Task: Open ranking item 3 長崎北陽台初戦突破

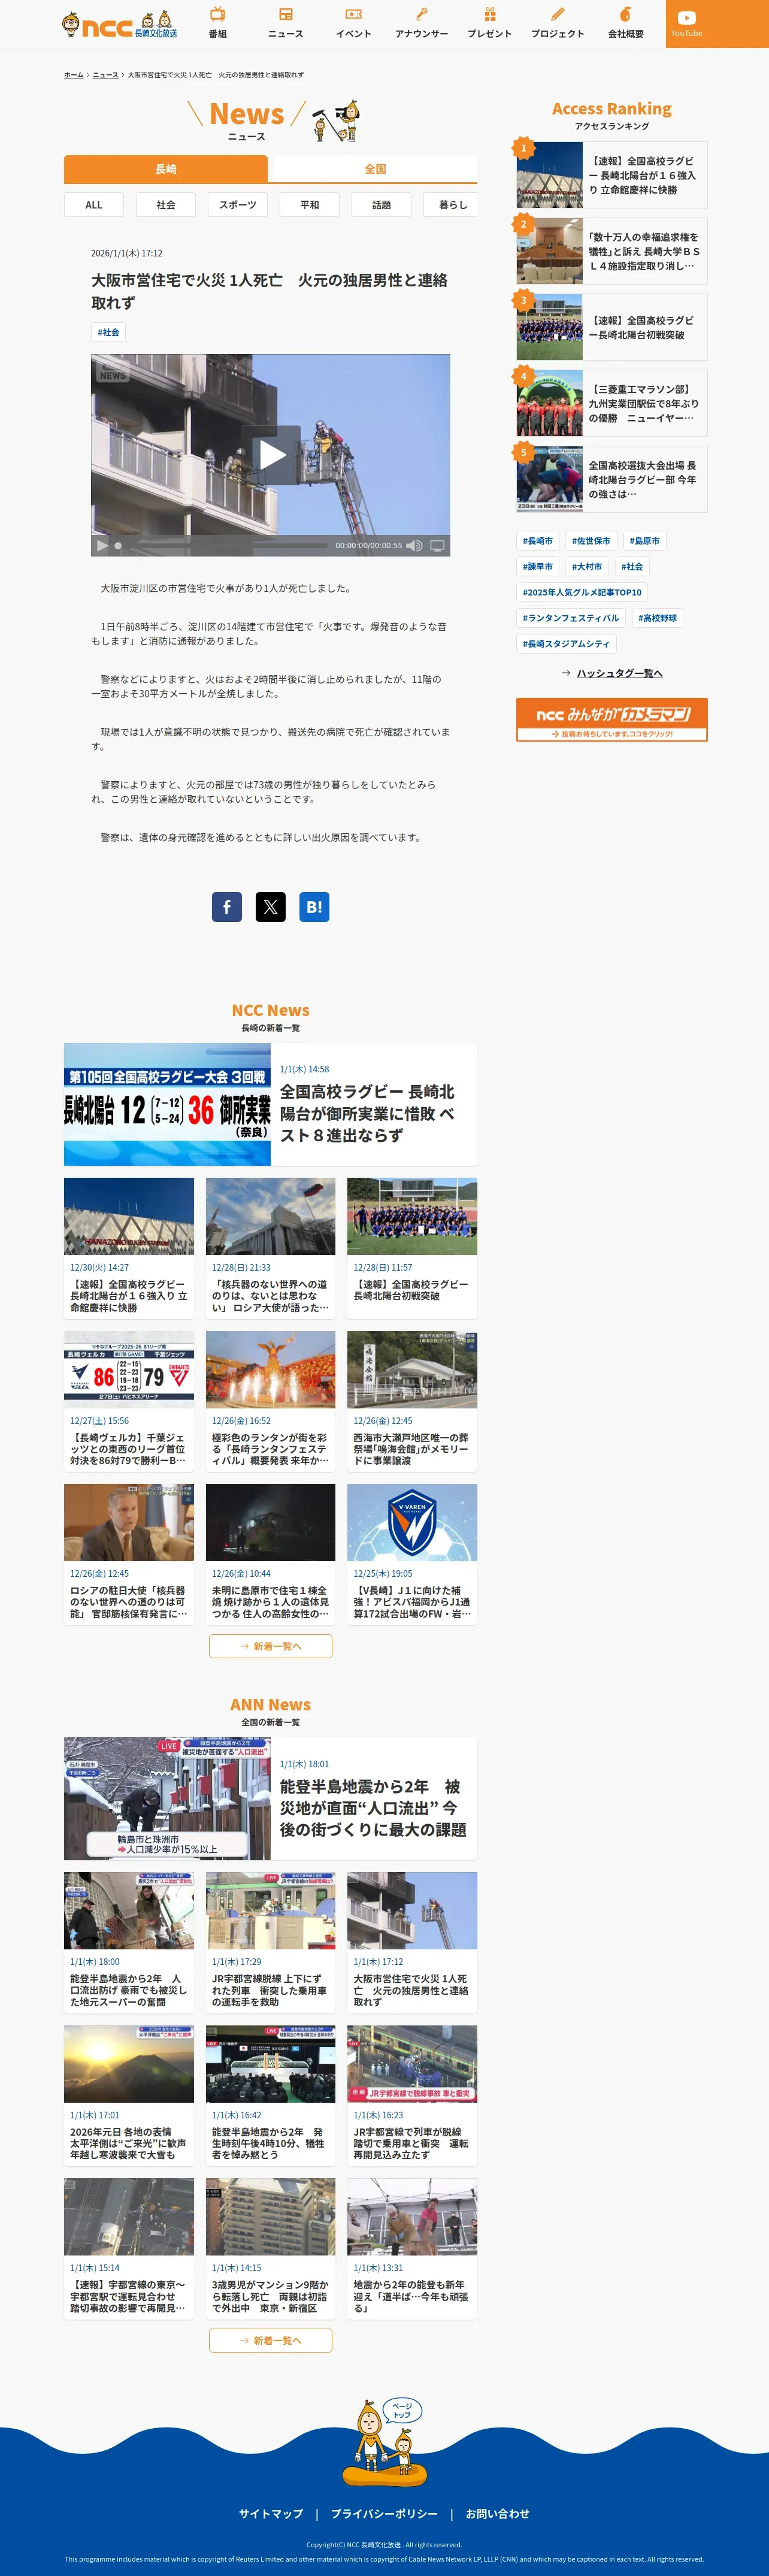Action: point(612,327)
